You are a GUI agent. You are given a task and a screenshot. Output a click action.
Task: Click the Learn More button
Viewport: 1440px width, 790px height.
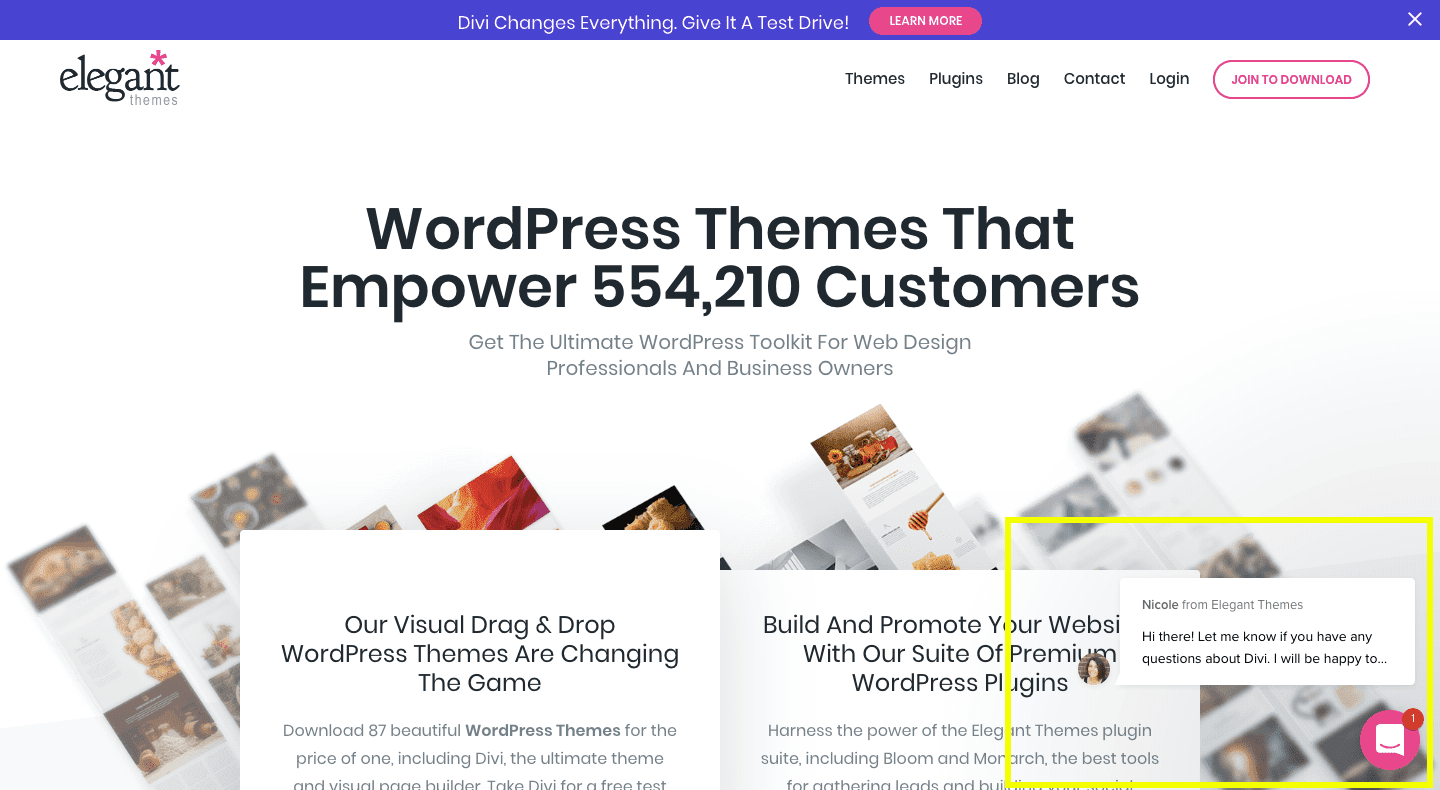click(x=925, y=21)
